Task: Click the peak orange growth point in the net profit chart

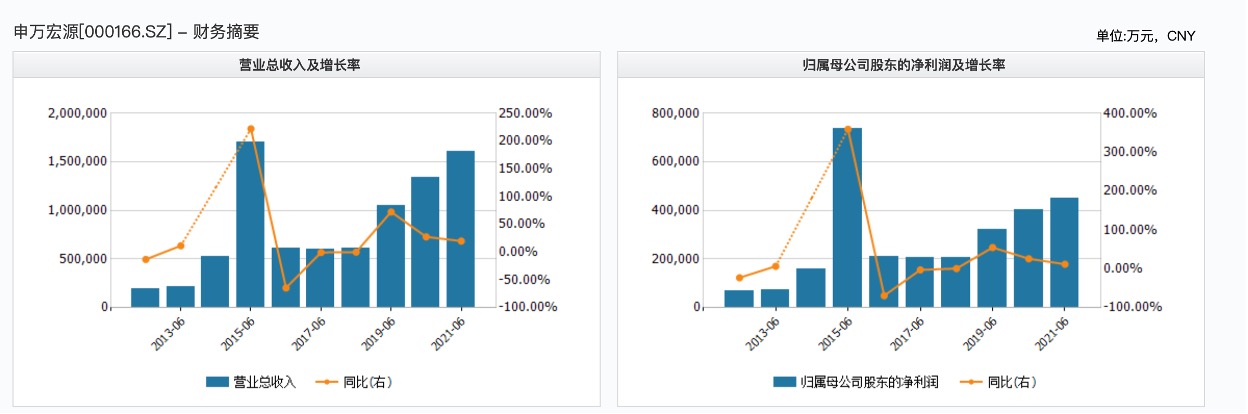Action: [847, 129]
